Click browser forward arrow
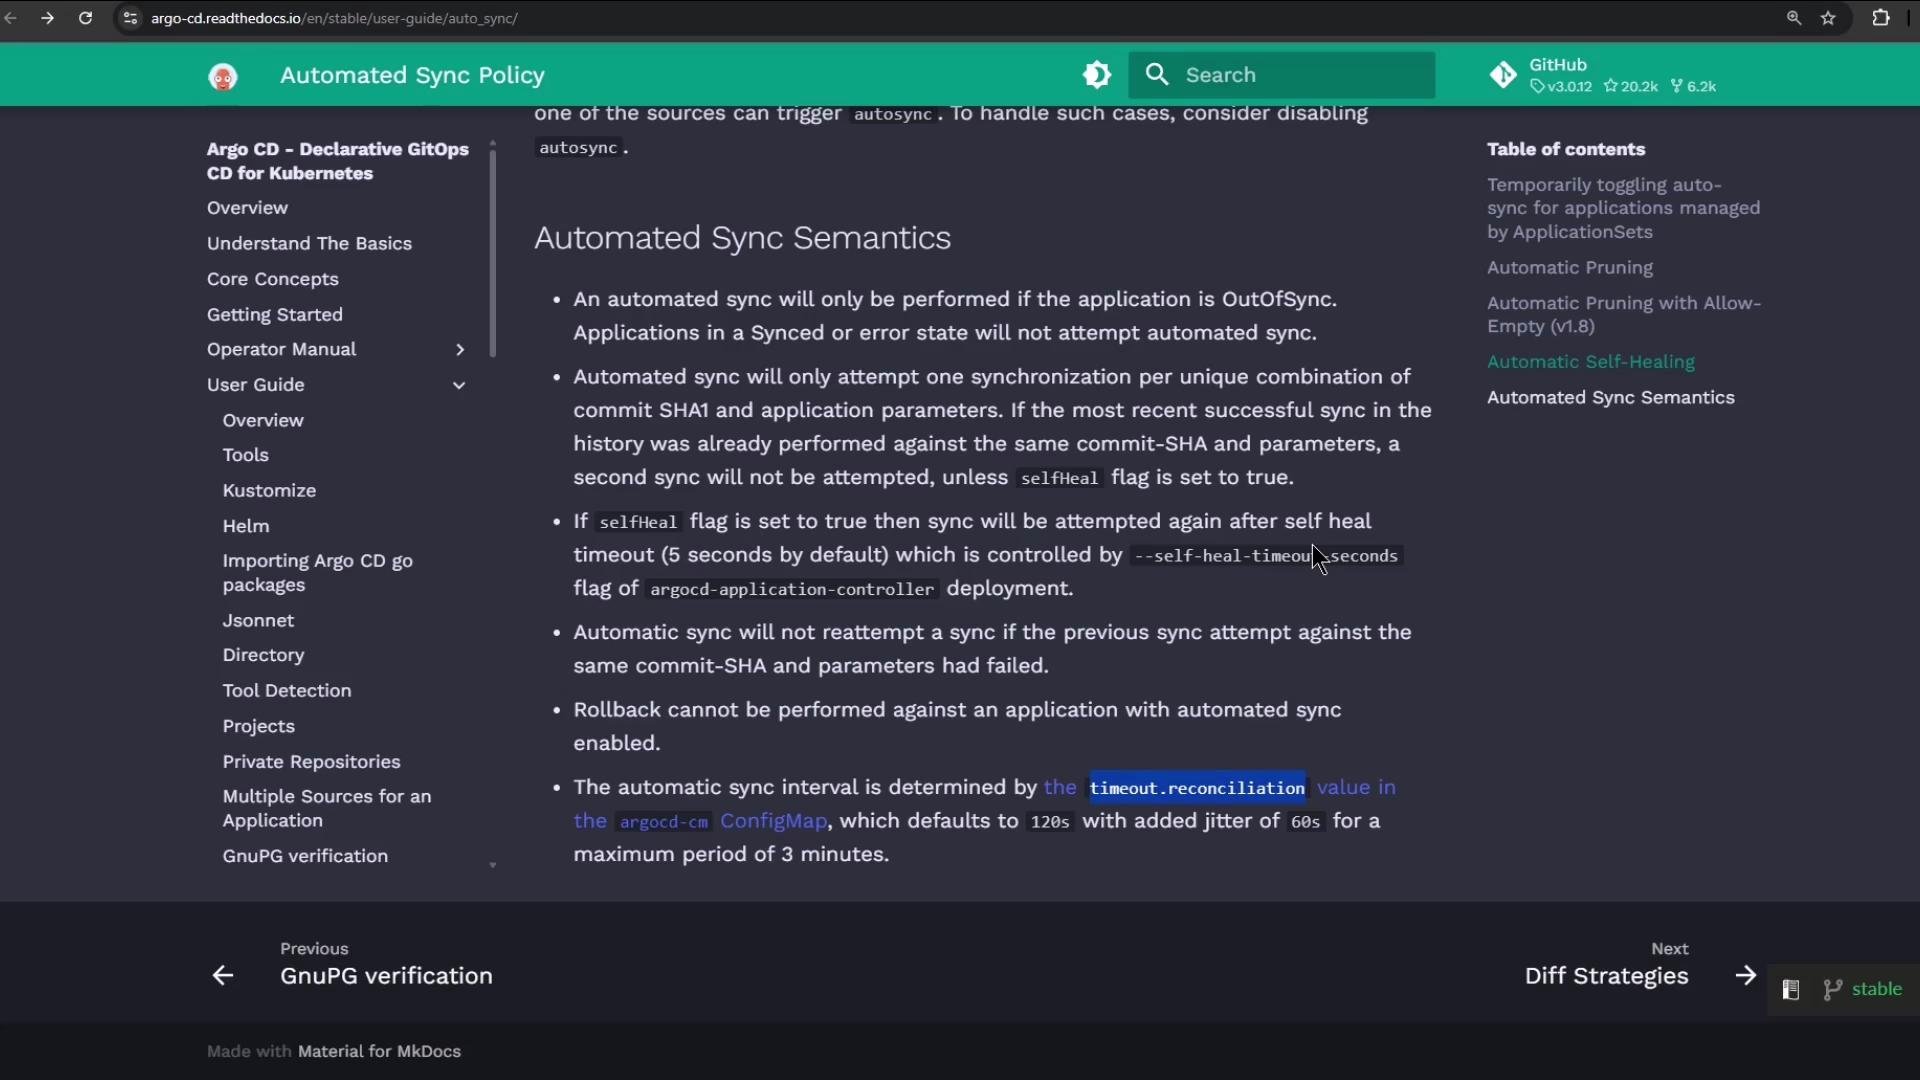 [x=47, y=18]
